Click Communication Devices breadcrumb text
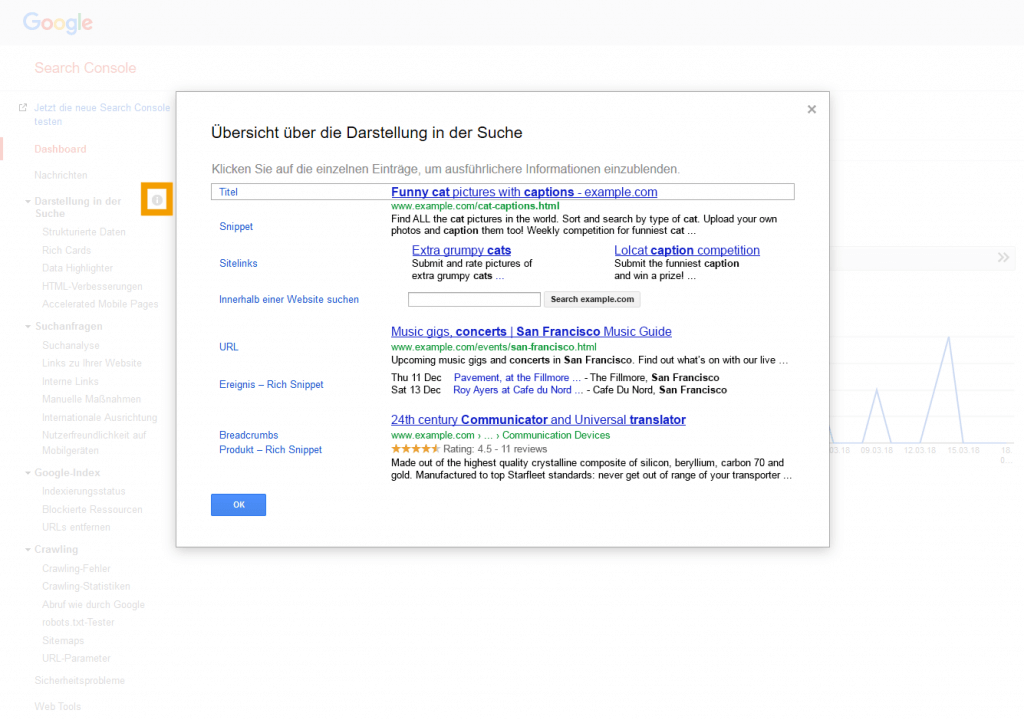Viewport: 1024px width, 720px height. pyautogui.click(x=556, y=435)
